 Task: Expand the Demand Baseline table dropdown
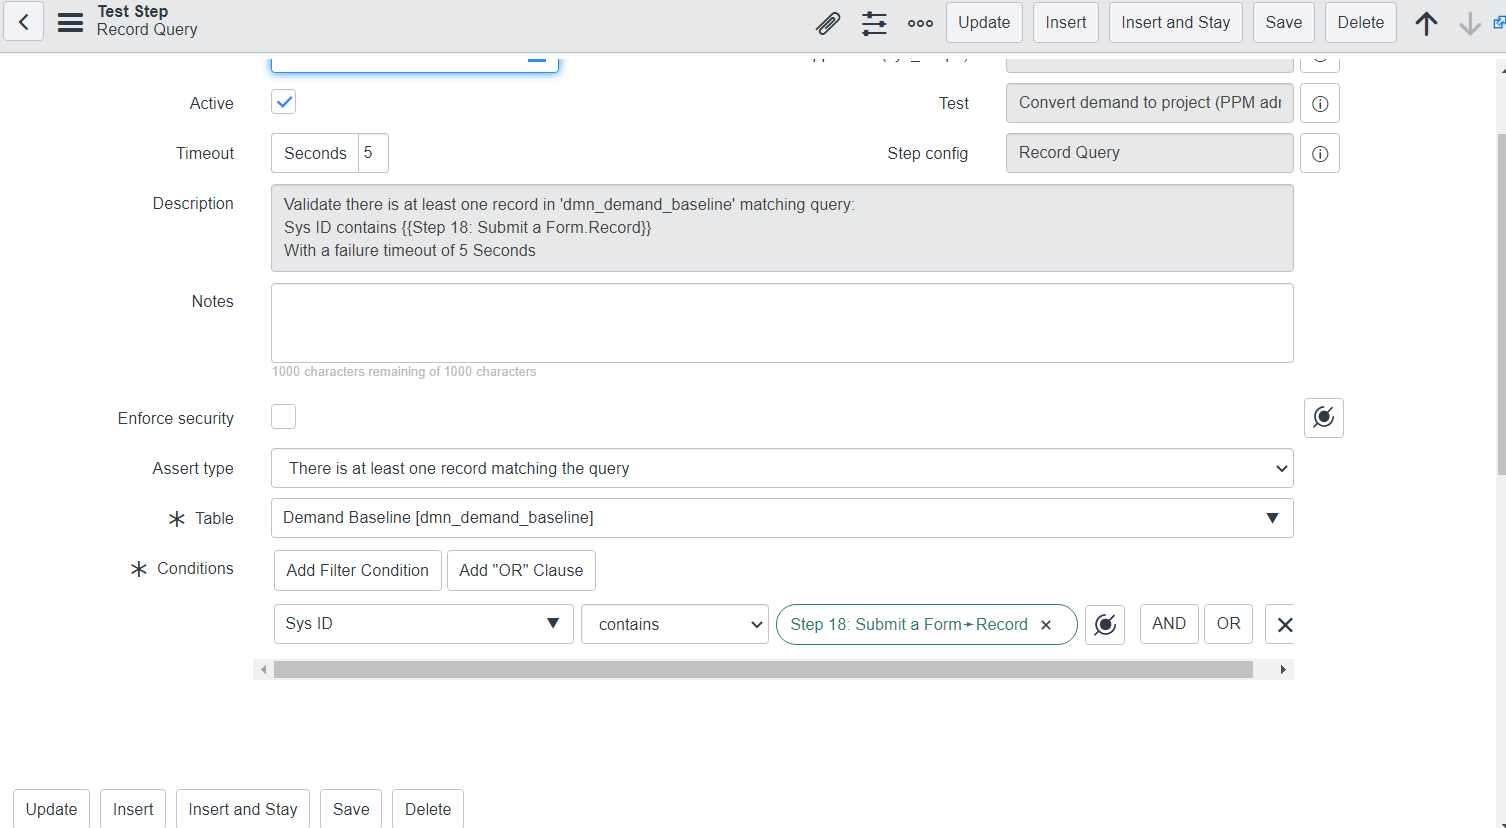tap(1272, 517)
